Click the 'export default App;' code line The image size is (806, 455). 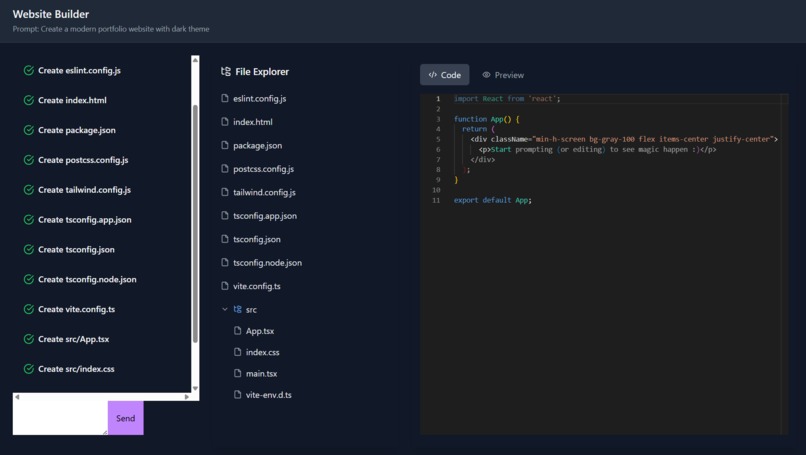tap(492, 200)
